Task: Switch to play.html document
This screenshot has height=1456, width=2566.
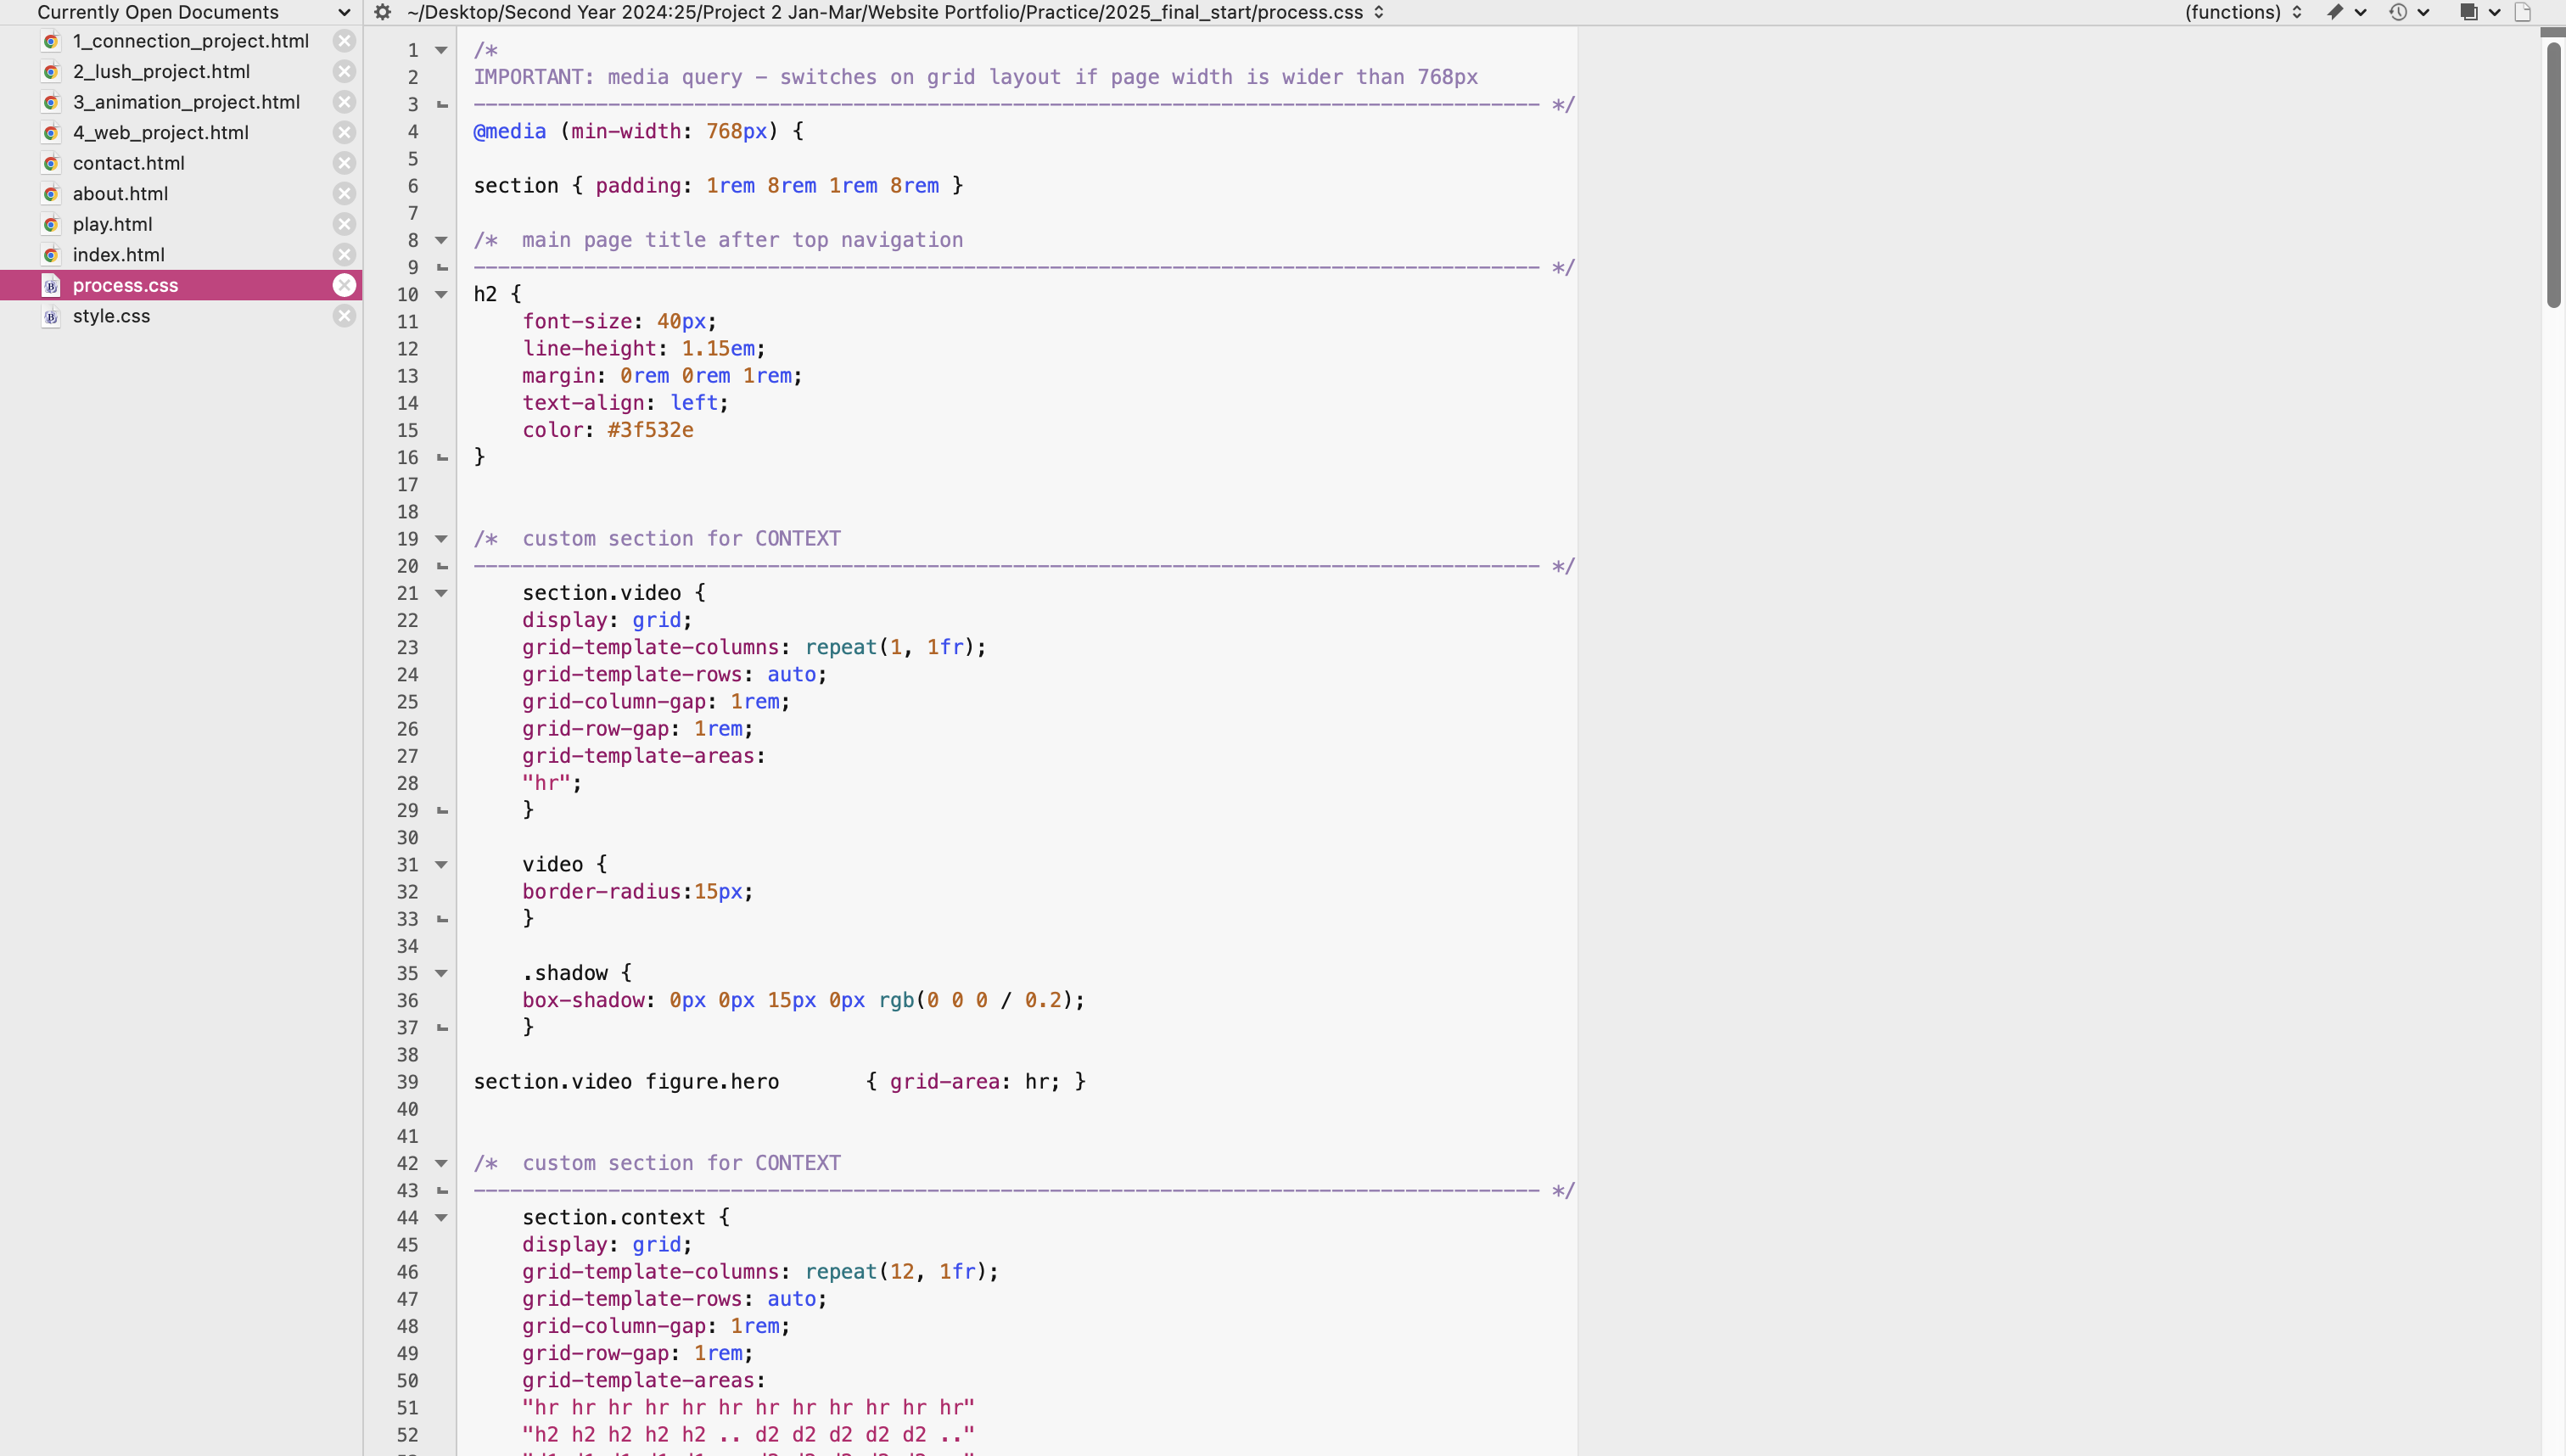Action: pyautogui.click(x=112, y=224)
